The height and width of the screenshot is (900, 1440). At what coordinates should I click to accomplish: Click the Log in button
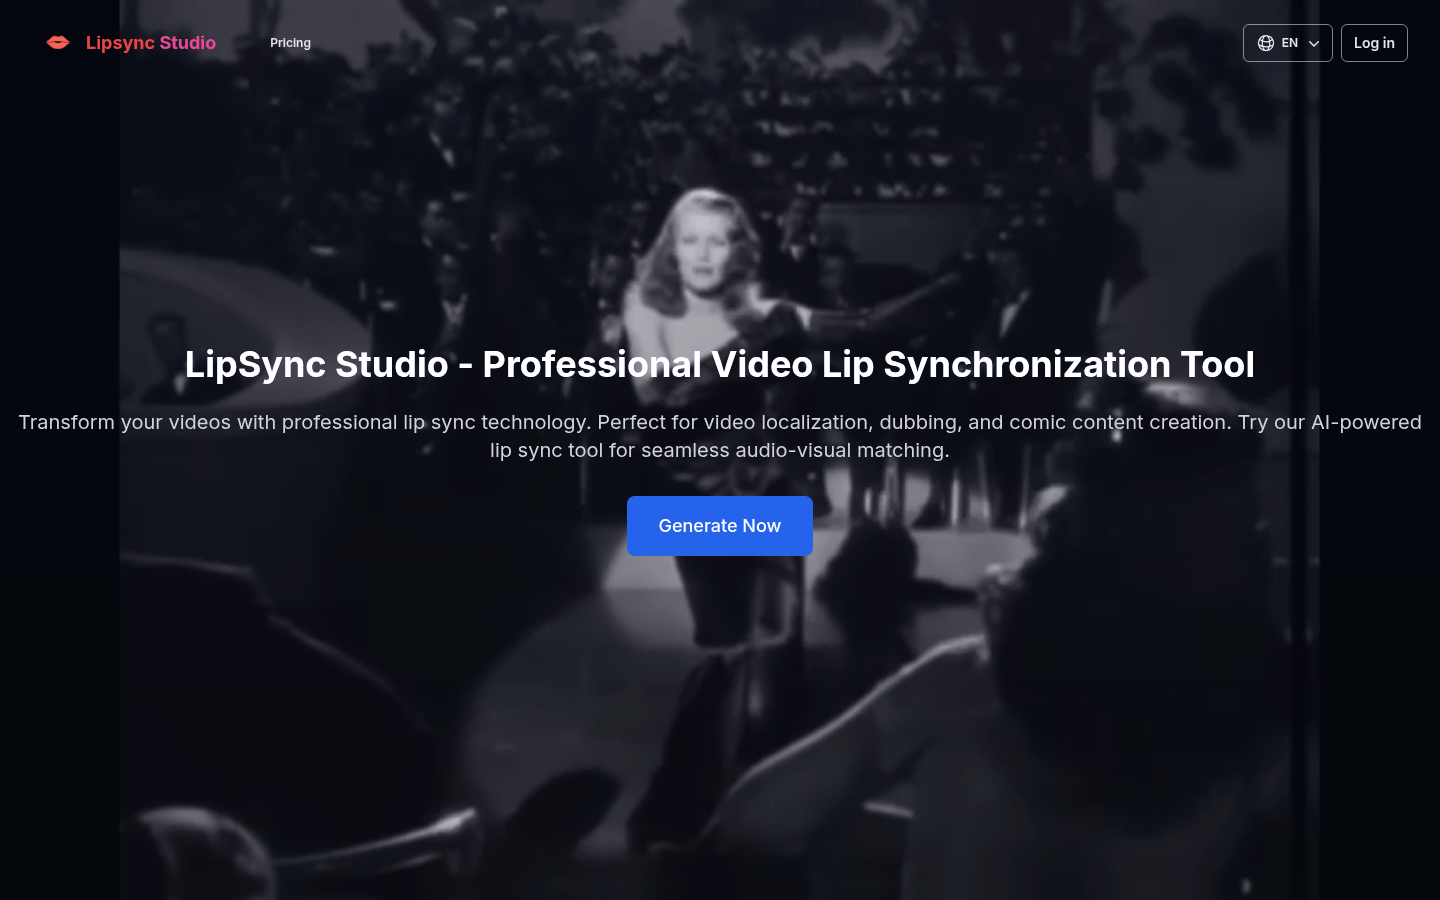coord(1374,43)
